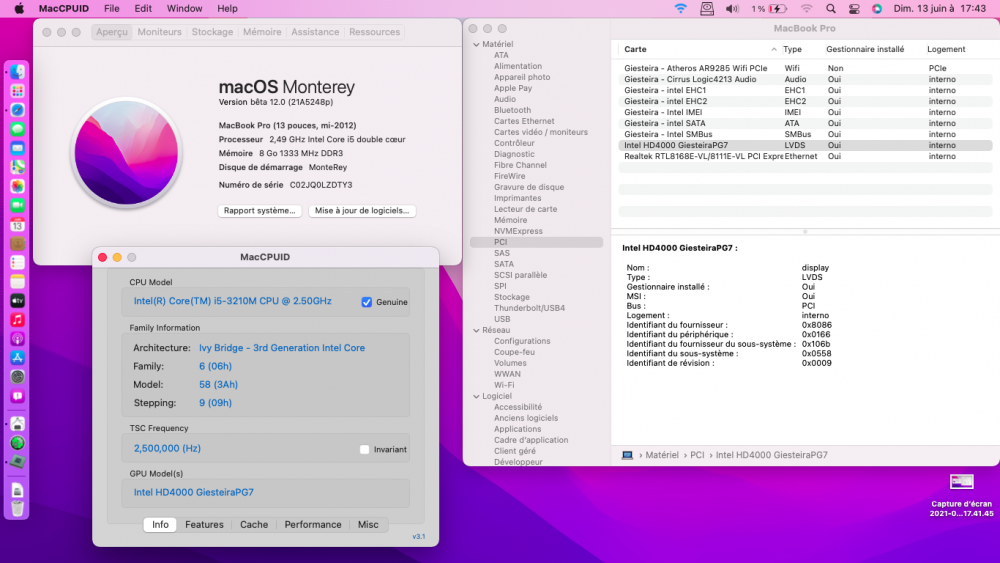Open FaceTime from the Dock
This screenshot has width=1000, height=563.
point(17,205)
